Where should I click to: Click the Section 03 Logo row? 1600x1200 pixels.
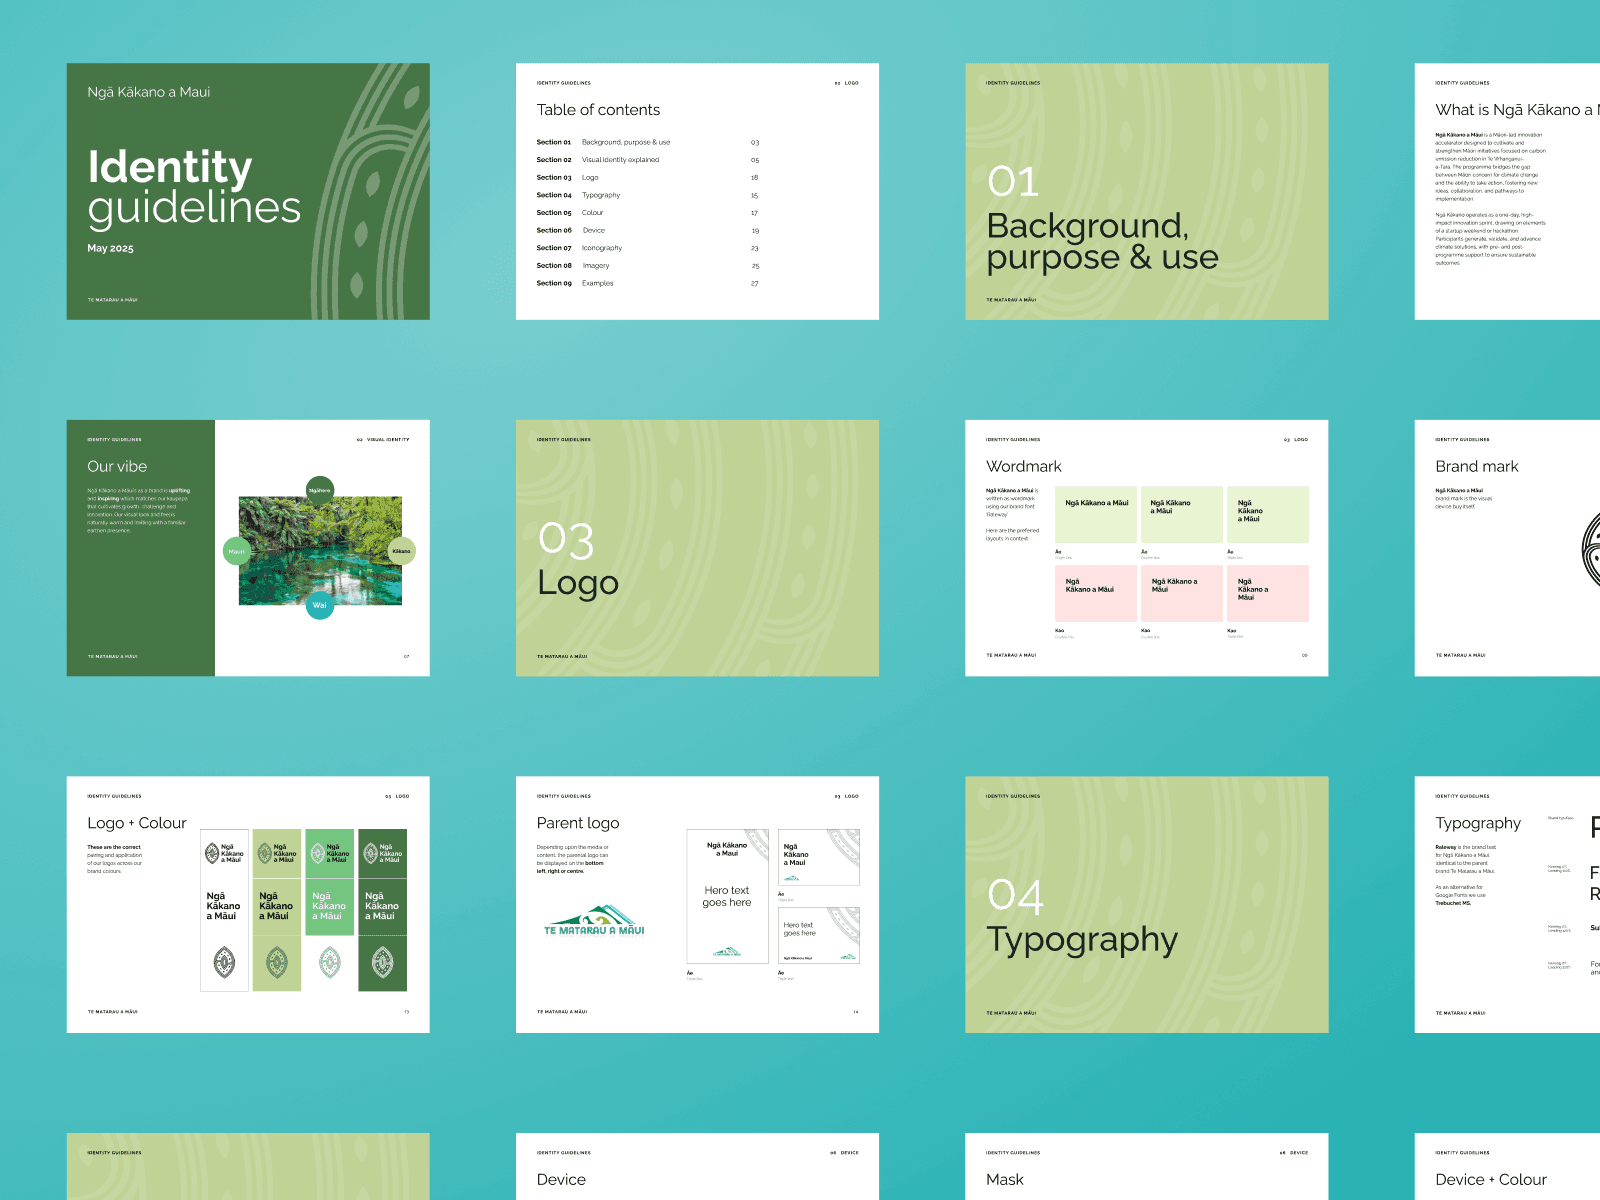648,177
